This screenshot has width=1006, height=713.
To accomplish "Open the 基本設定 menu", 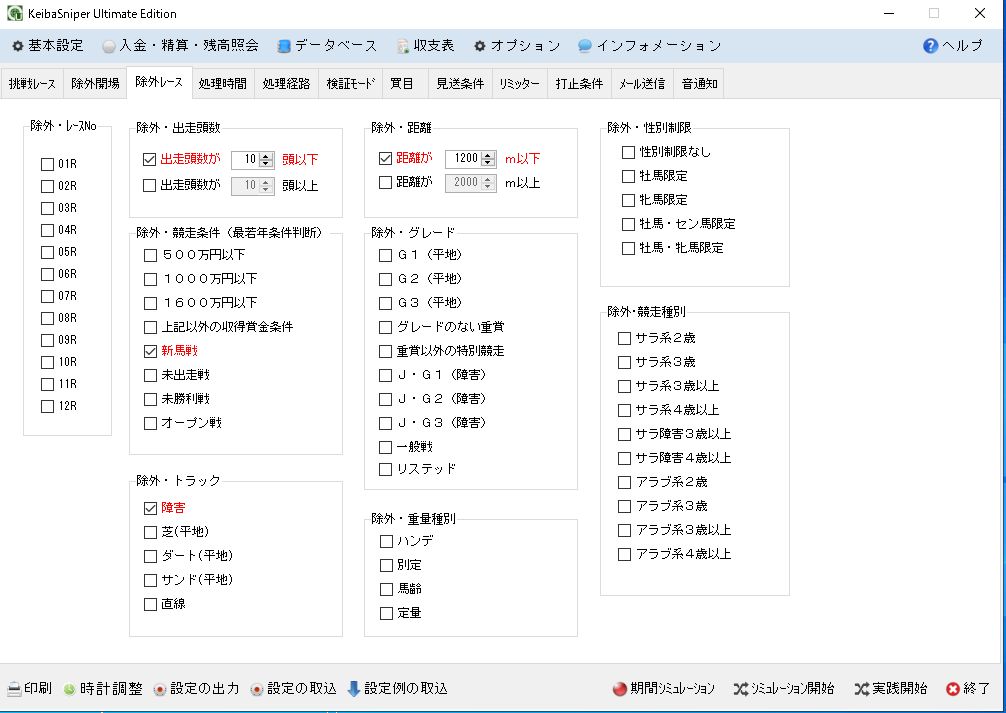I will (x=48, y=46).
